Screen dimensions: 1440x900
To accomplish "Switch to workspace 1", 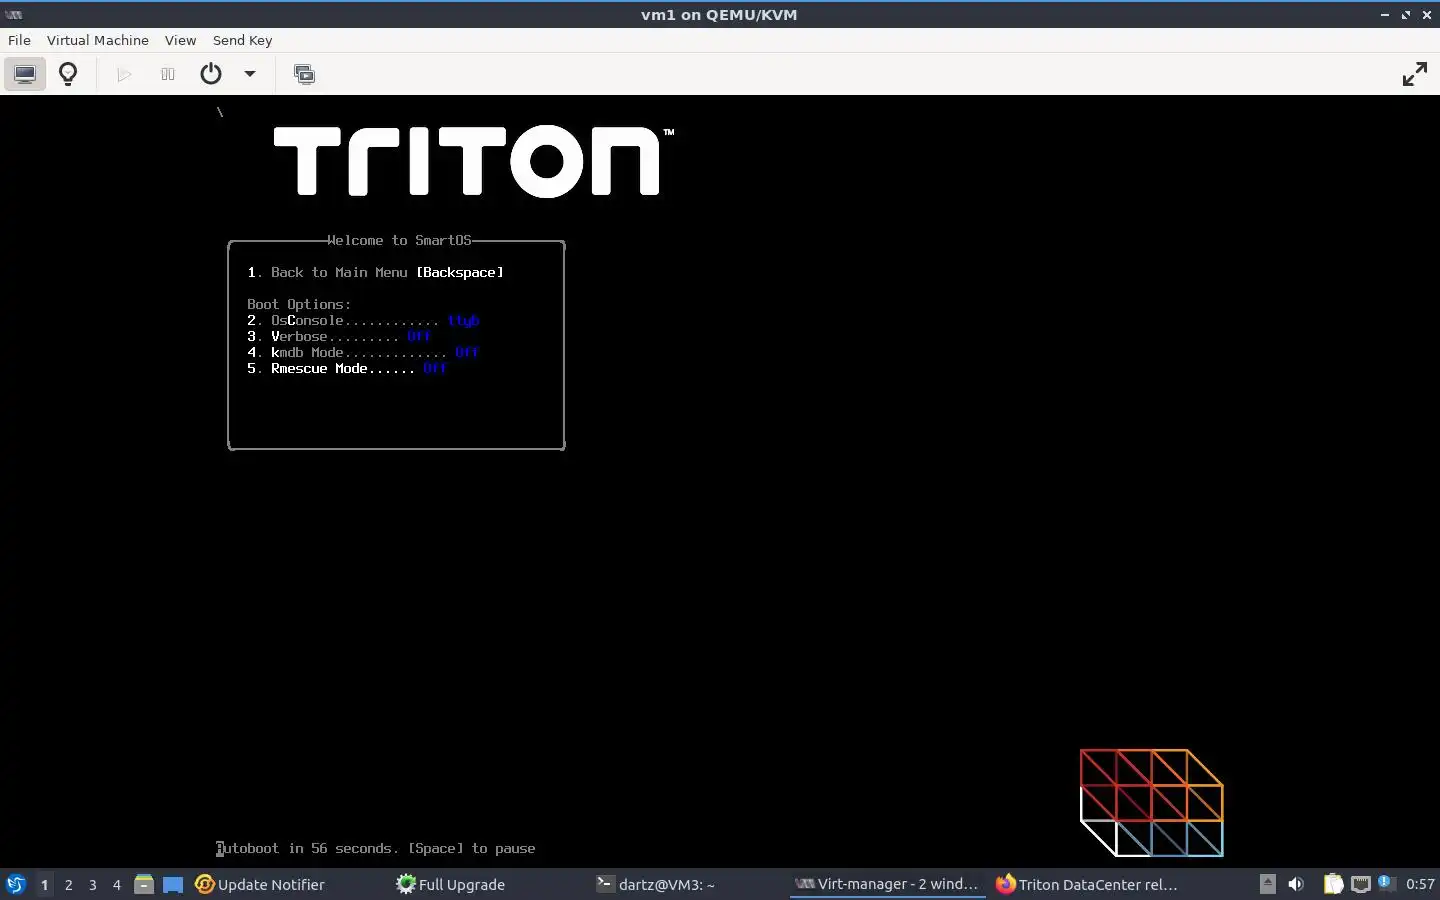I will click(44, 884).
